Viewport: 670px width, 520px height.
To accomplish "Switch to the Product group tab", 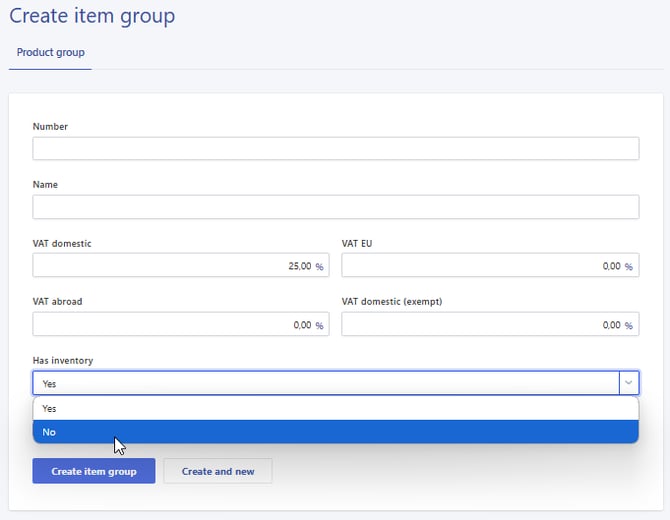I will (50, 52).
